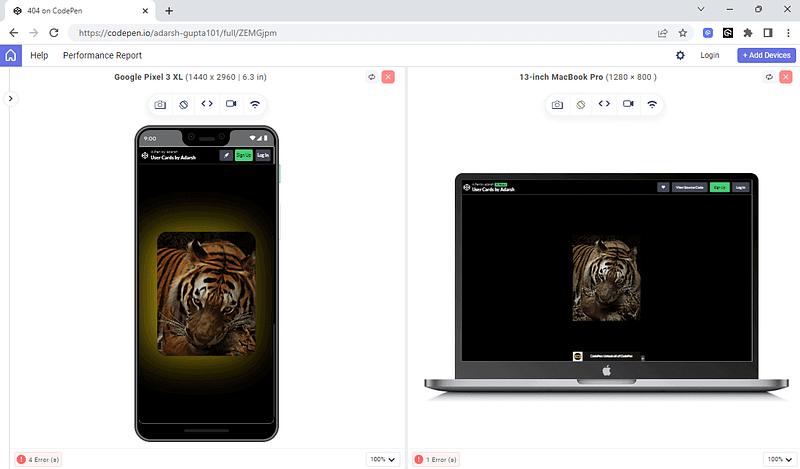
Task: Open the Performance Report tab
Action: [102, 55]
